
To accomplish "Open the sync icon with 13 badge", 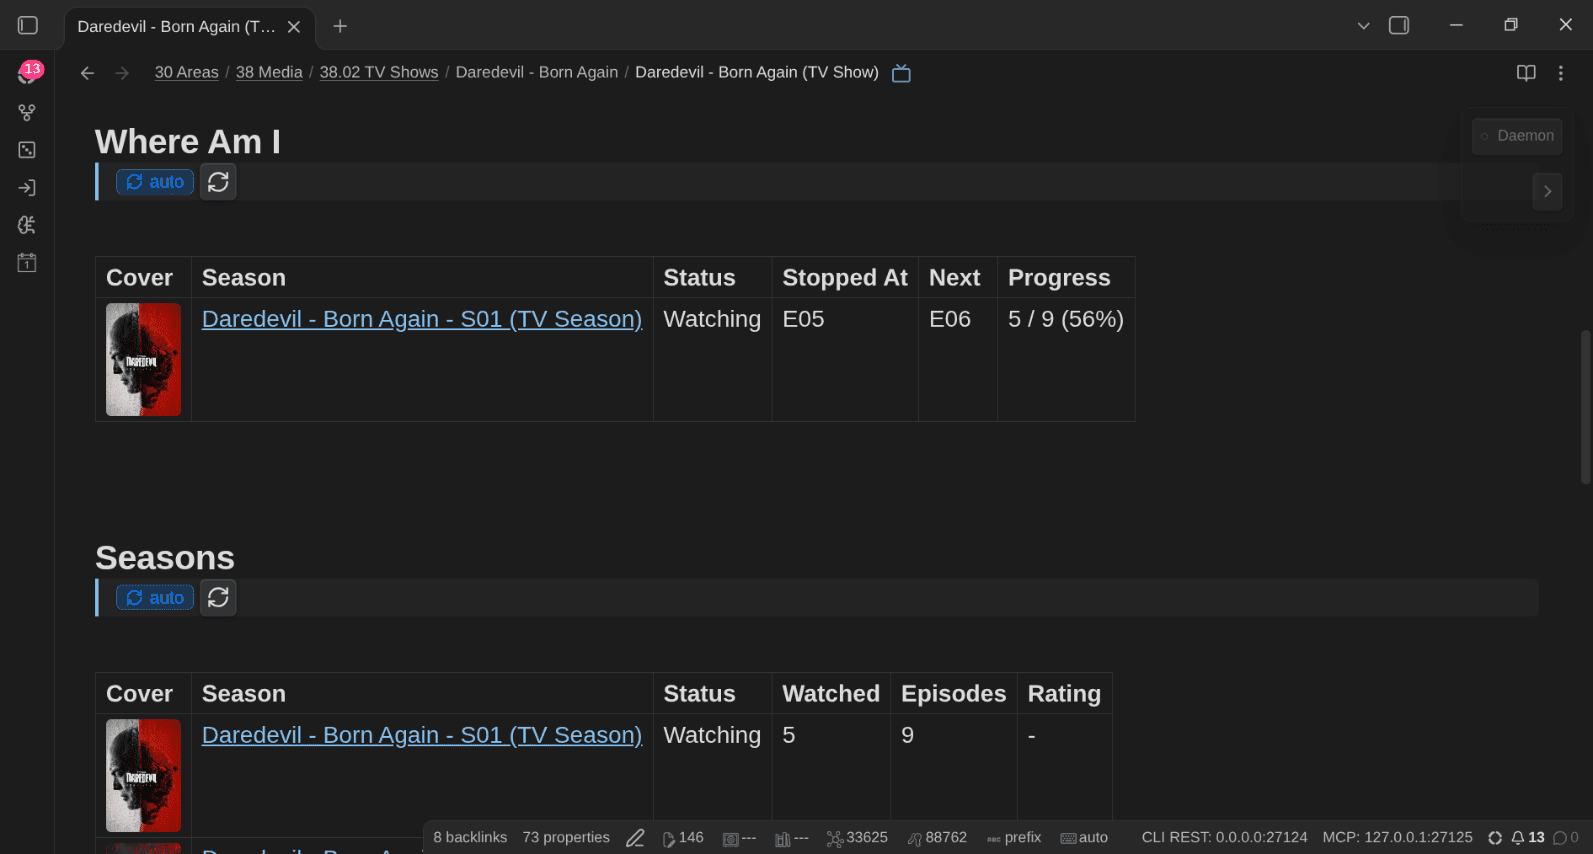I will (x=28, y=74).
